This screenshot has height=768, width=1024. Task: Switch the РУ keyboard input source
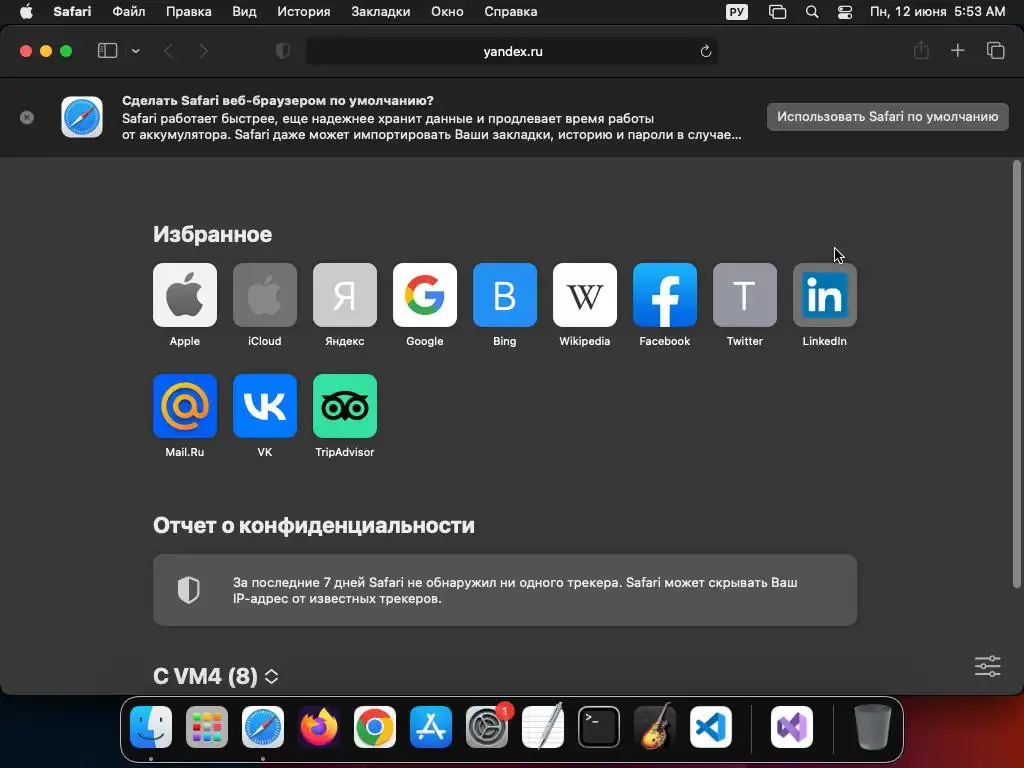[x=737, y=12]
